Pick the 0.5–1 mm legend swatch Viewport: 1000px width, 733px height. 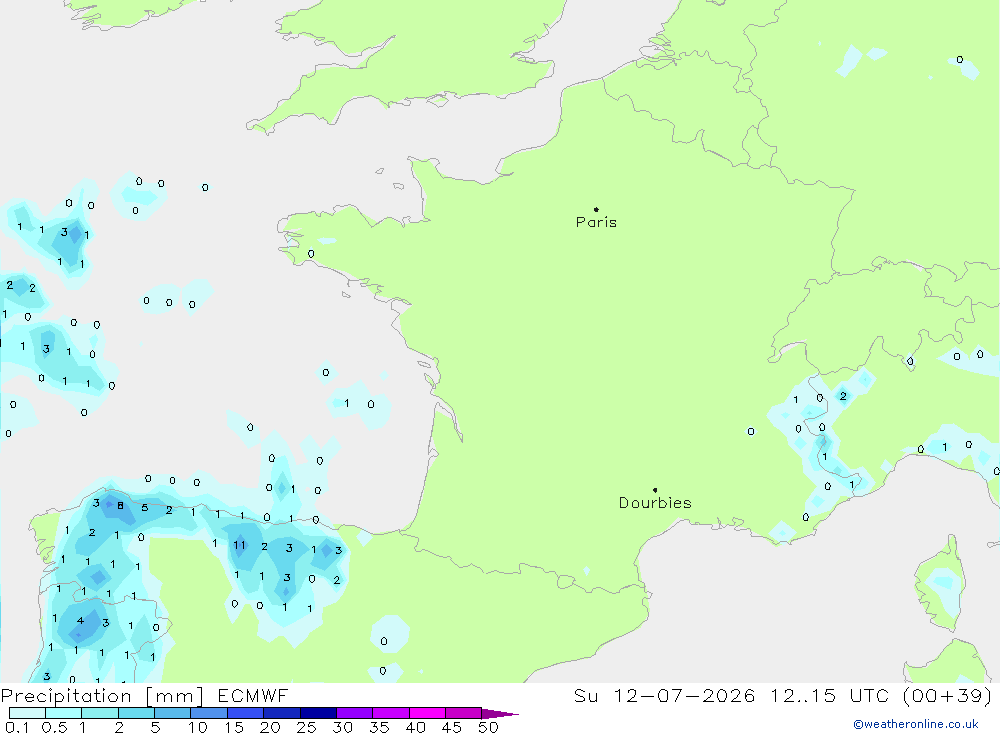pos(64,713)
